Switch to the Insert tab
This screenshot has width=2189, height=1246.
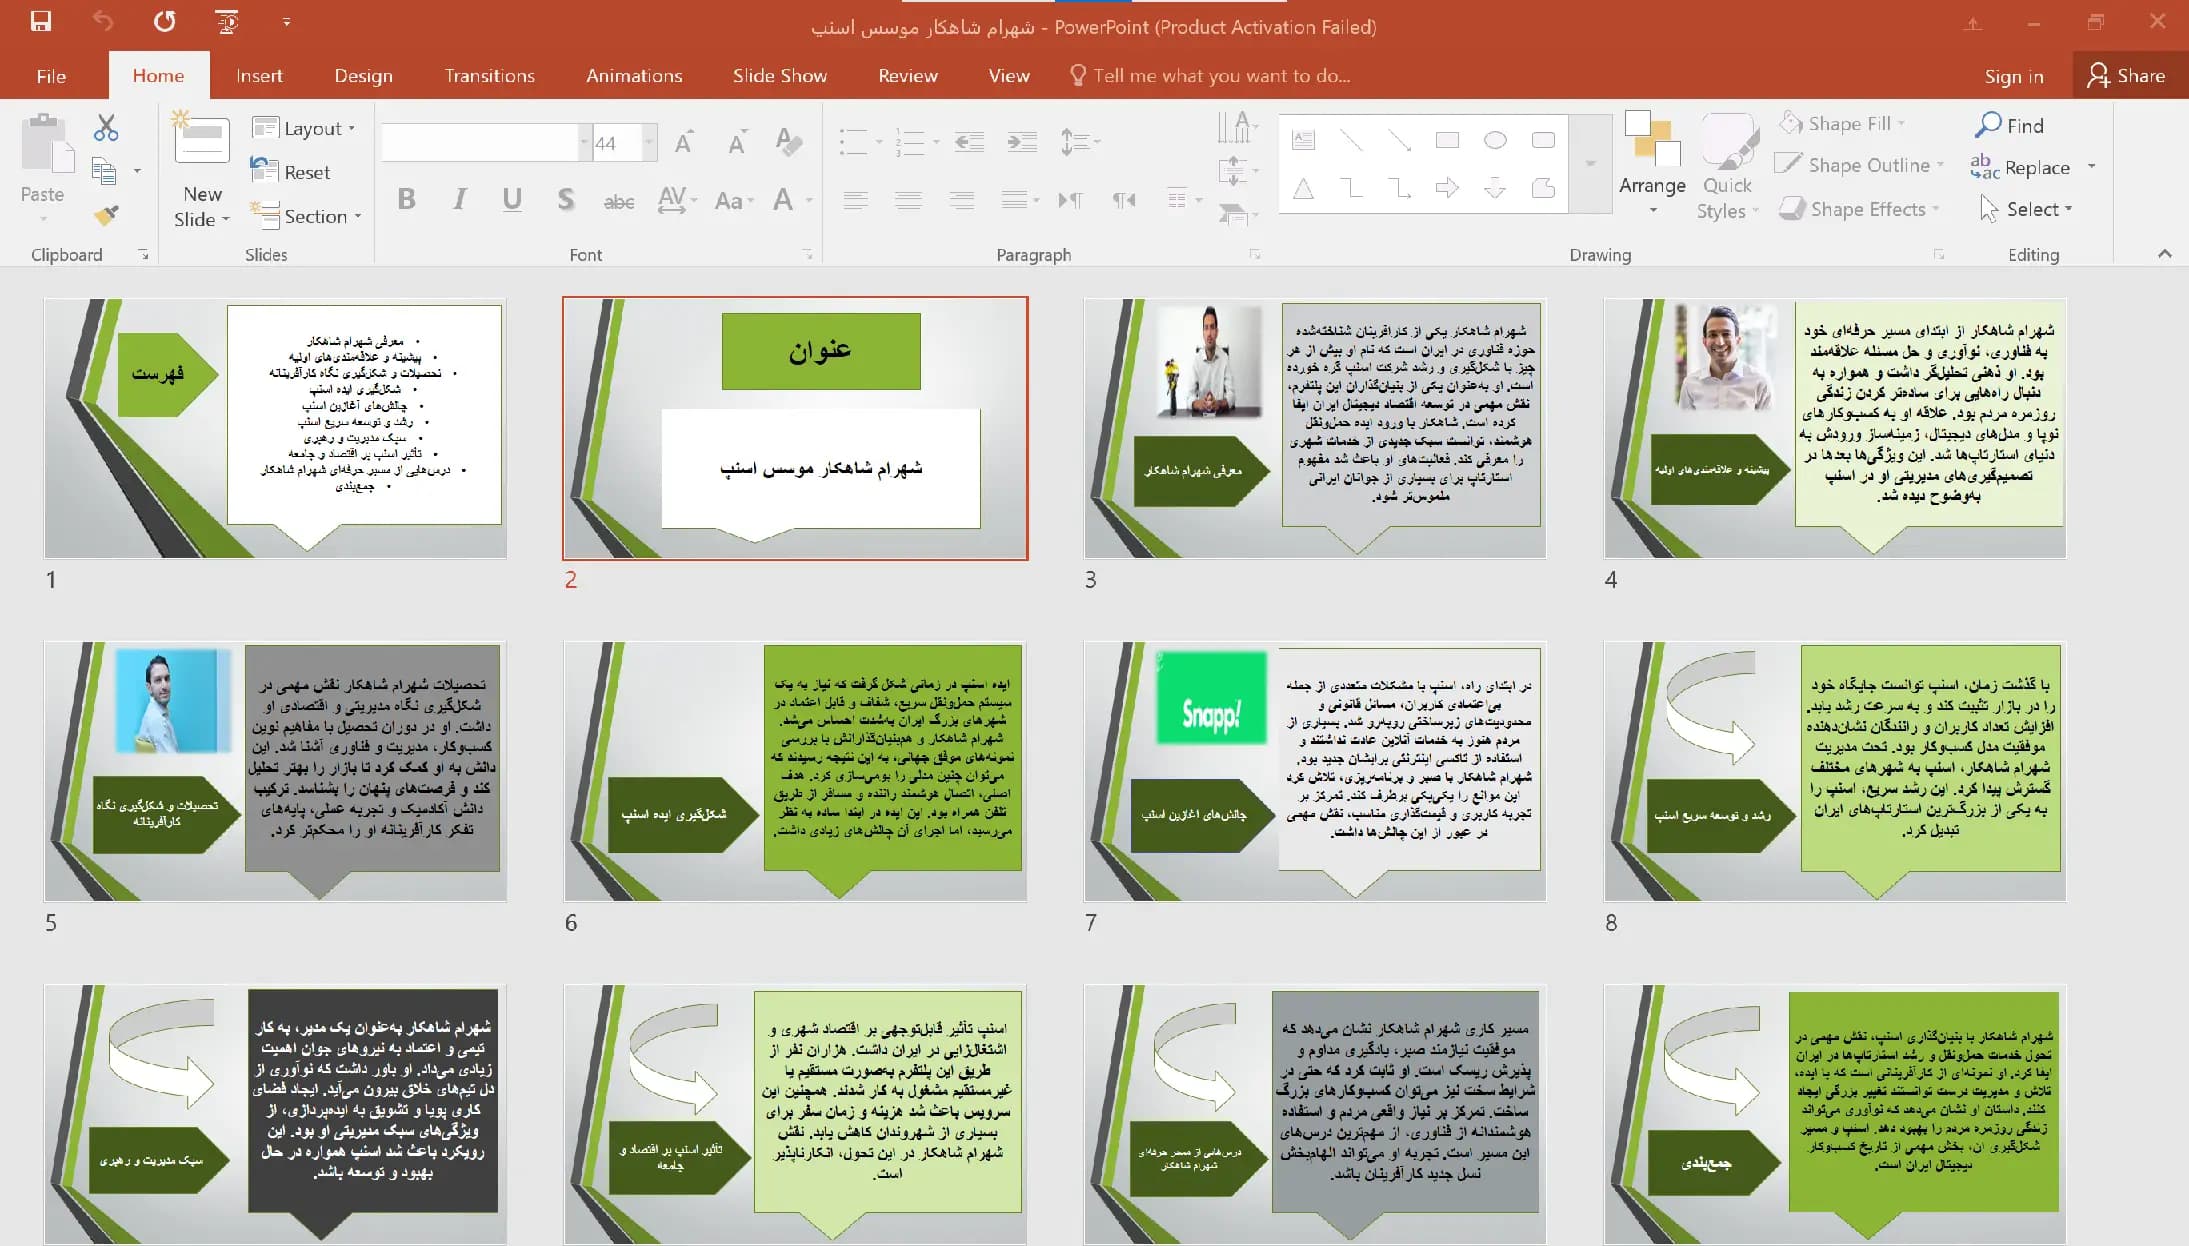click(259, 76)
